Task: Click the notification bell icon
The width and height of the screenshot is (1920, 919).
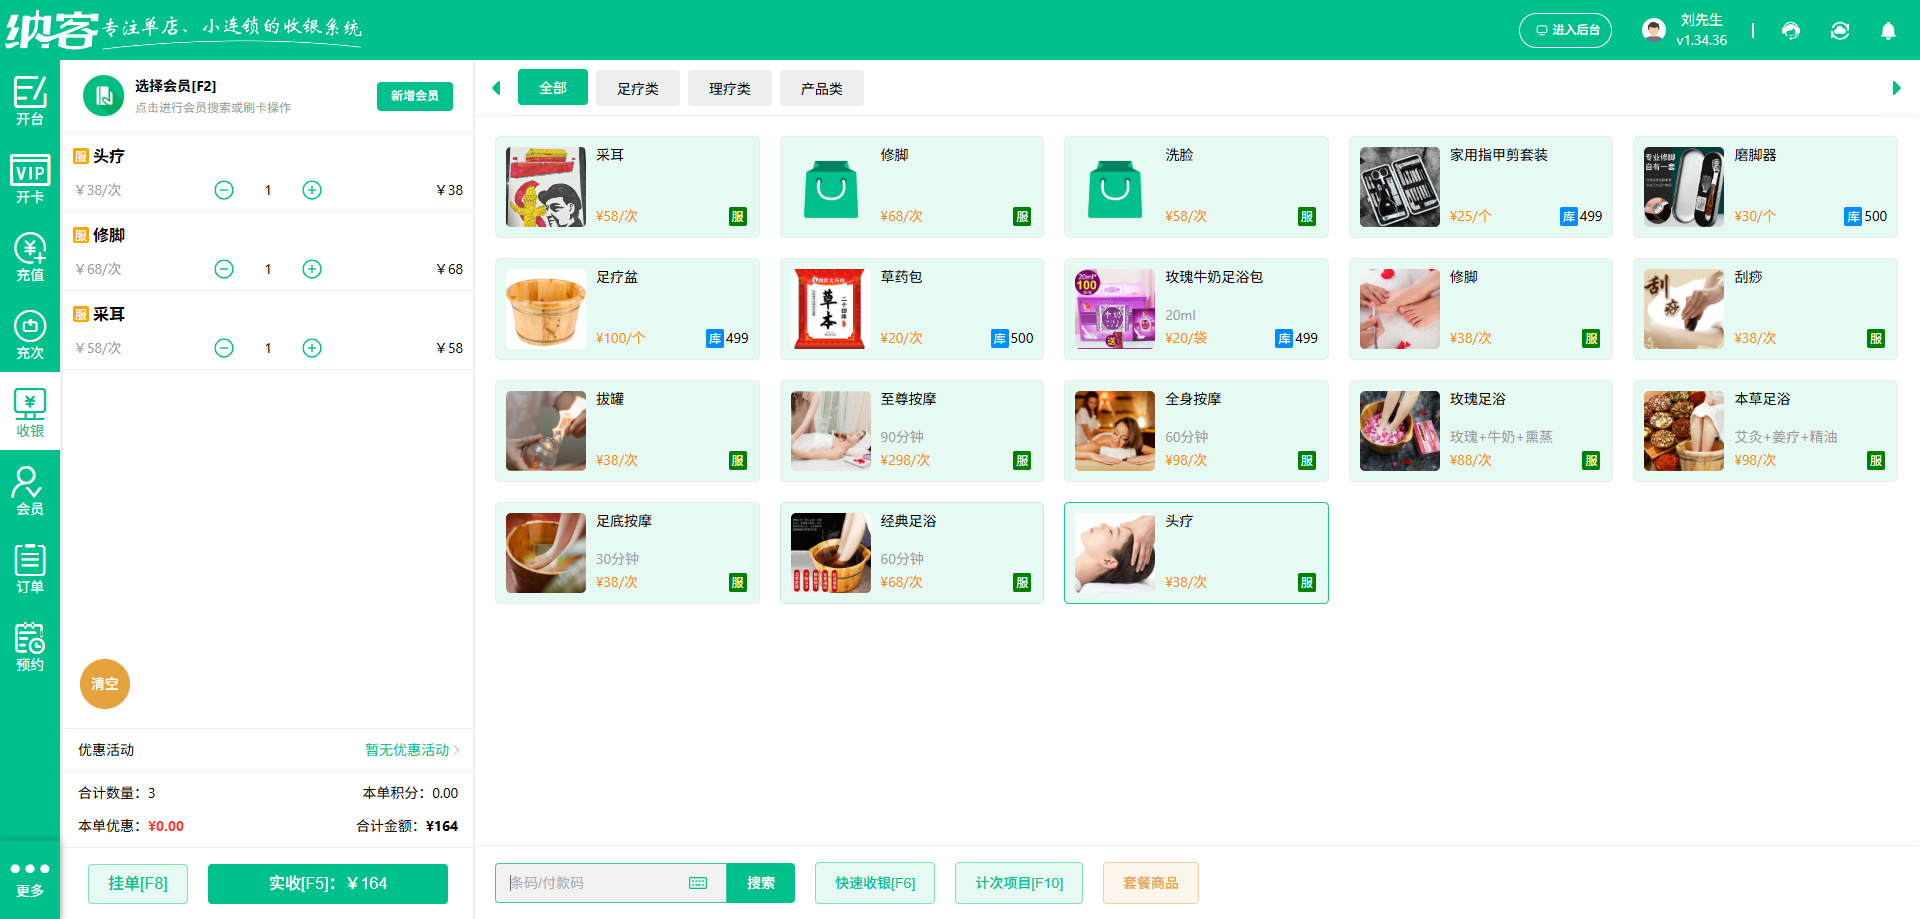Action: coord(1888,30)
